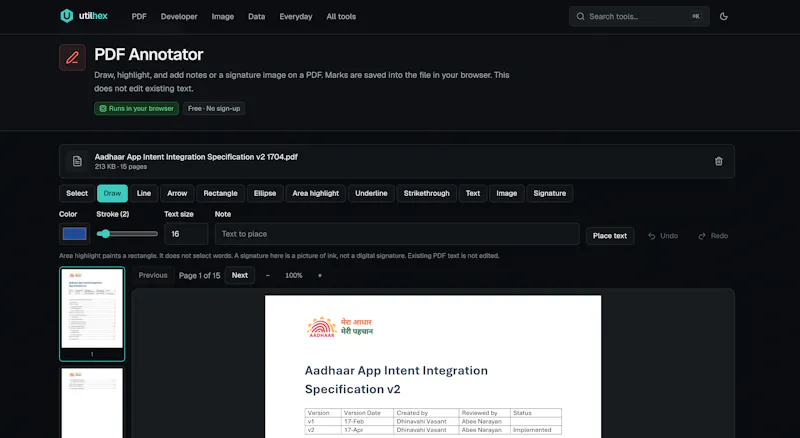This screenshot has width=800, height=438.
Task: Choose the Text tool
Action: point(473,193)
